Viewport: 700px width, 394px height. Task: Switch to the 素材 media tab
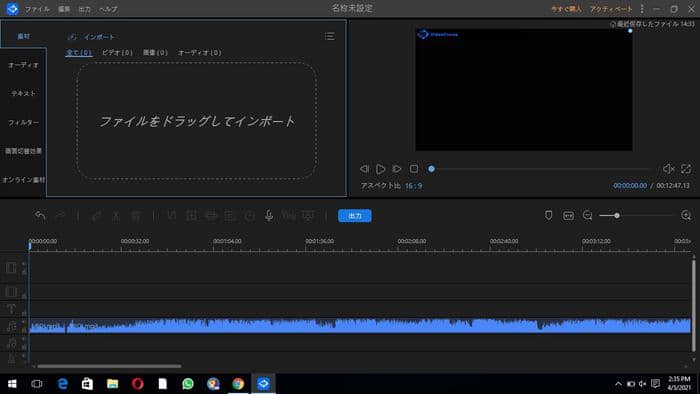[24, 36]
